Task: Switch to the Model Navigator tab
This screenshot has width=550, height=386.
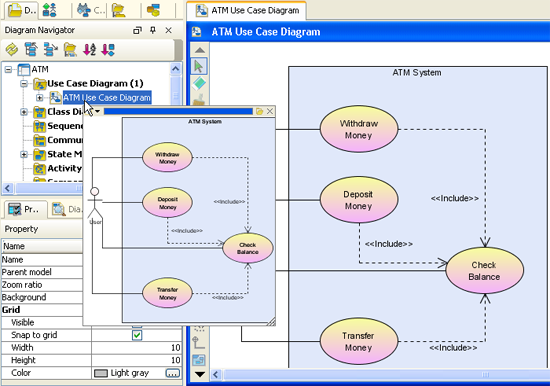Action: tap(50, 10)
